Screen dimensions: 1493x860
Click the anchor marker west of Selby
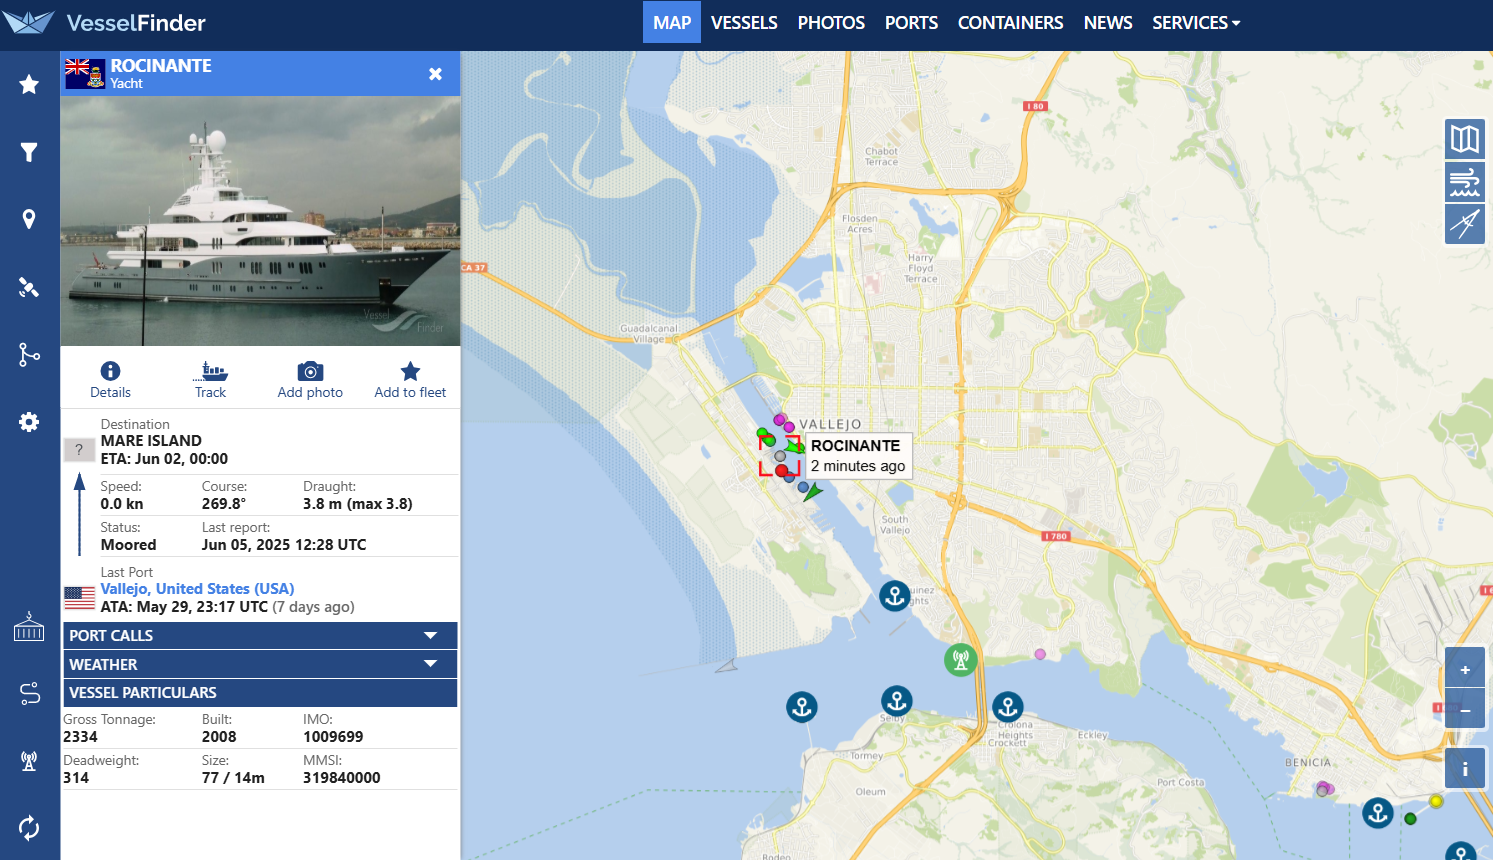click(x=801, y=708)
